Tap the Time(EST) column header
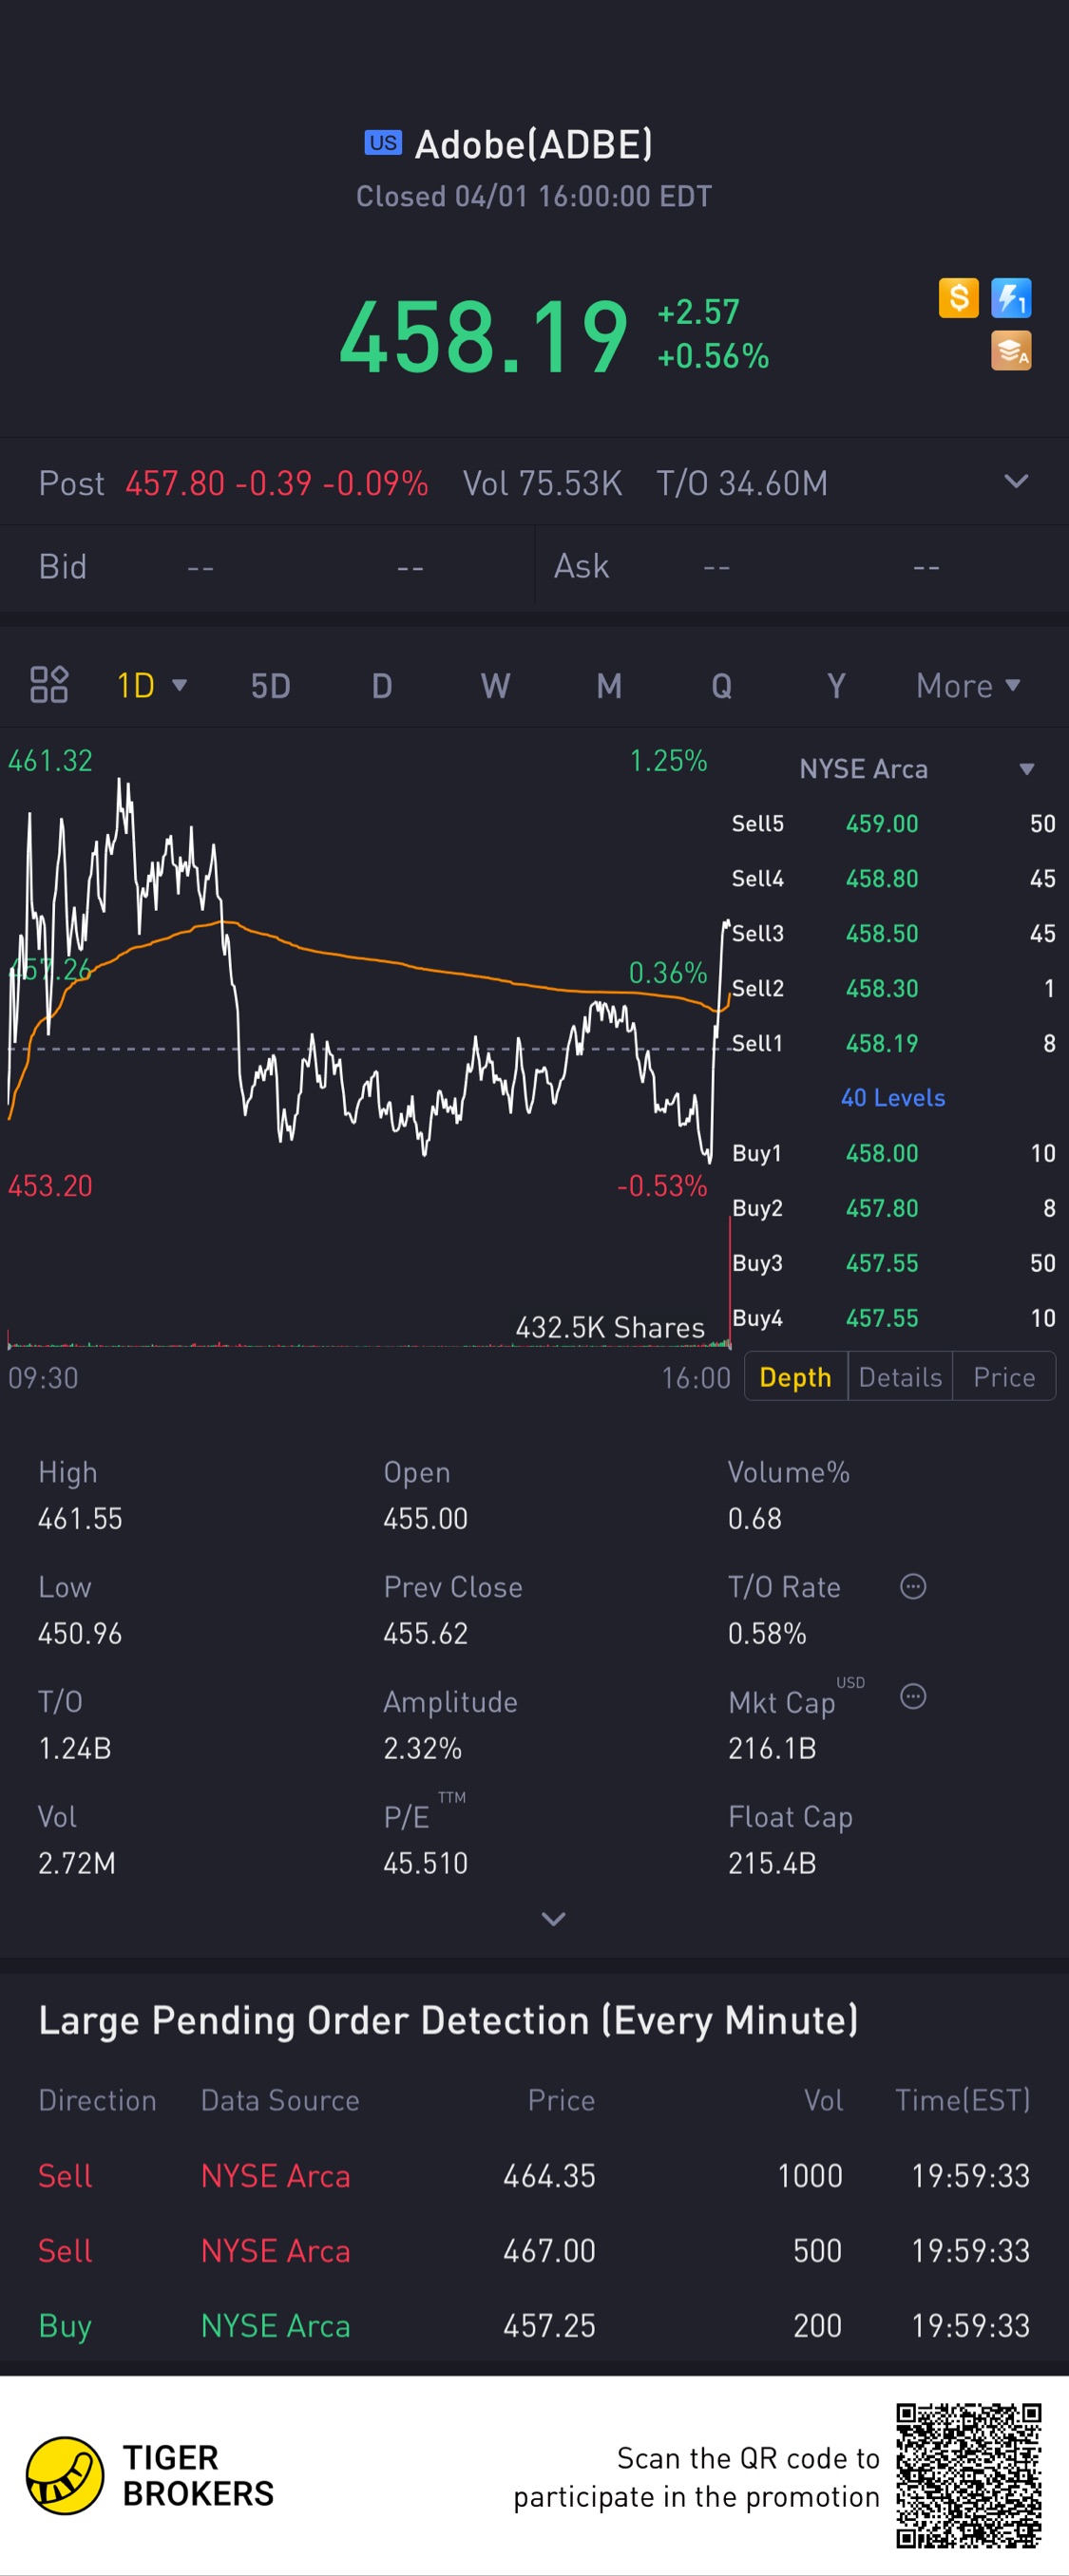 tap(962, 2101)
